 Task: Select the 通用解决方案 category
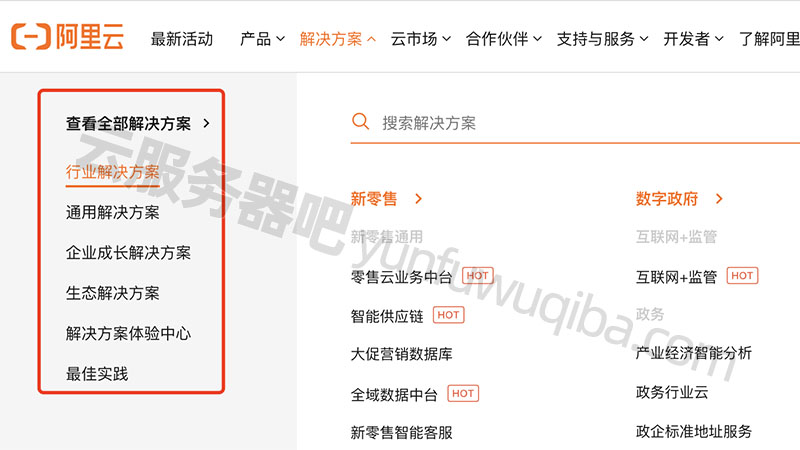[112, 212]
